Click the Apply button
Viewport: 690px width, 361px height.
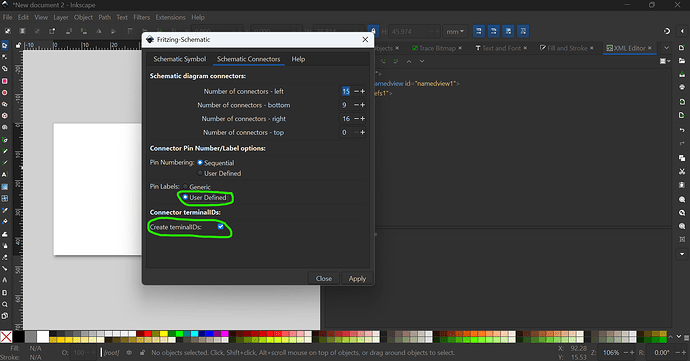pyautogui.click(x=357, y=278)
